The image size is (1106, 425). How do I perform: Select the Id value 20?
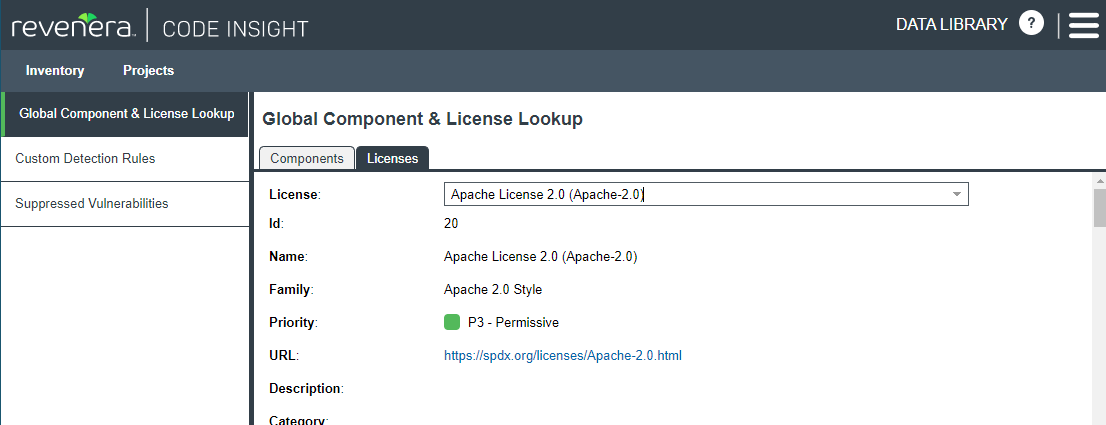point(451,224)
